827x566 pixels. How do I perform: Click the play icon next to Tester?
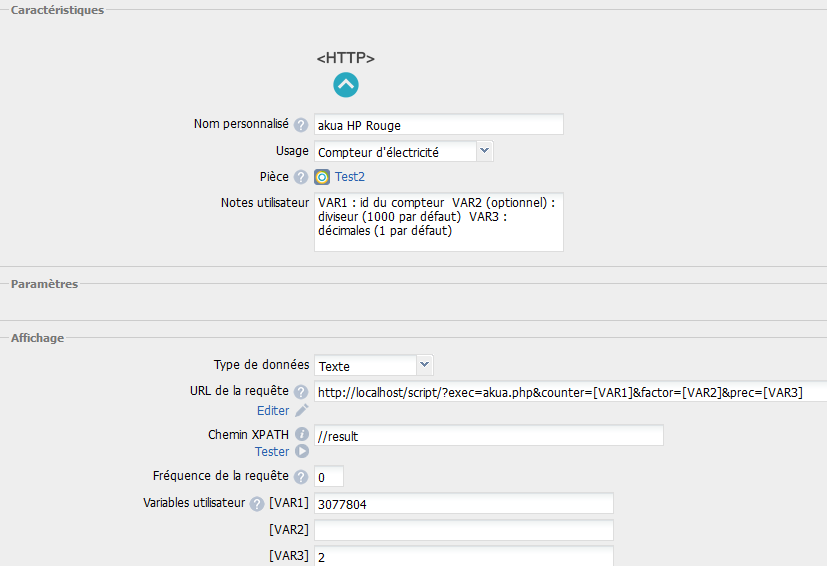301,452
